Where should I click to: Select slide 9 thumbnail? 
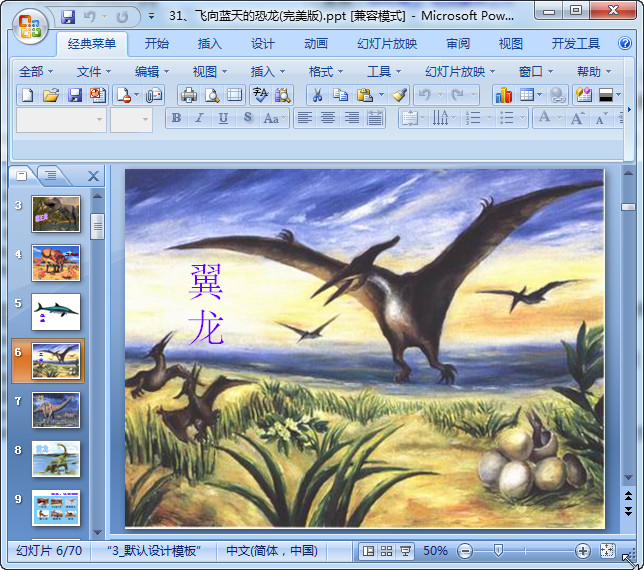pyautogui.click(x=56, y=508)
